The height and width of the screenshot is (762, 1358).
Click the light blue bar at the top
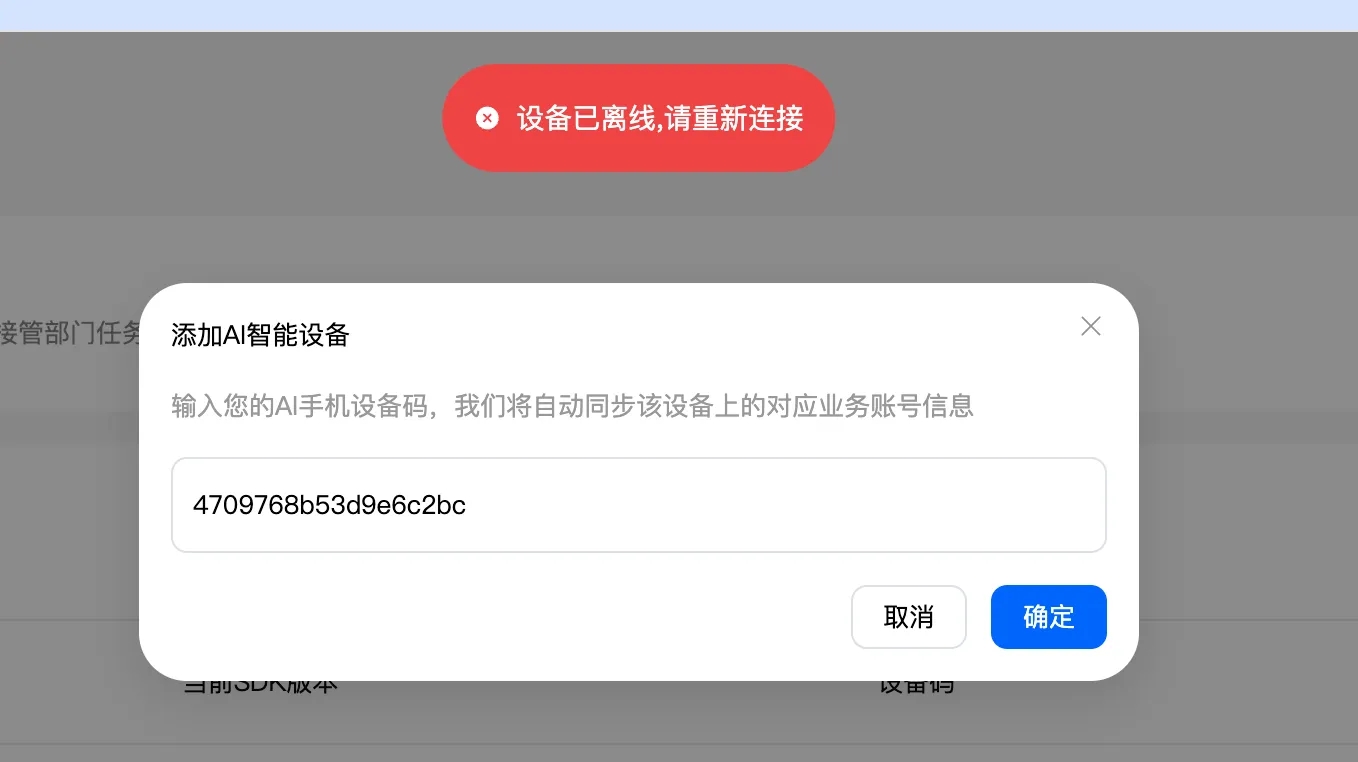click(x=679, y=15)
